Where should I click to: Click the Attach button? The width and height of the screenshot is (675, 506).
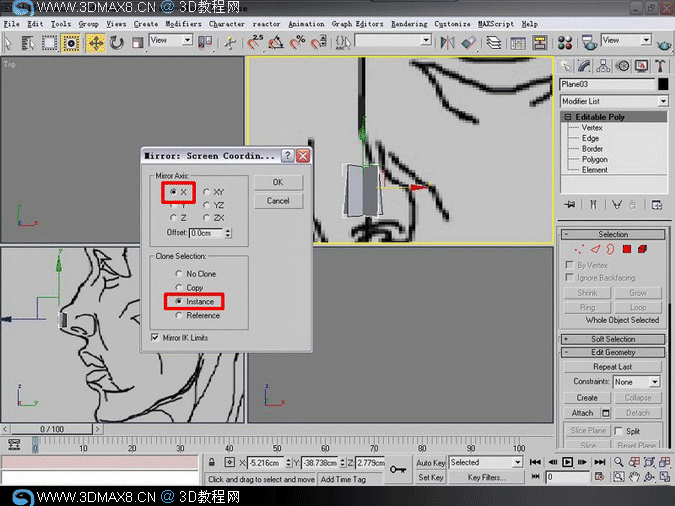coord(582,413)
